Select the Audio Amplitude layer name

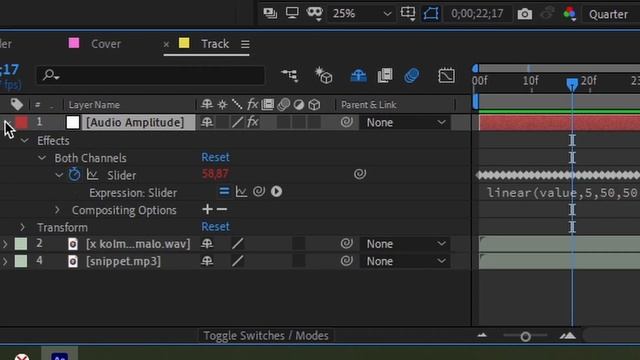click(135, 122)
